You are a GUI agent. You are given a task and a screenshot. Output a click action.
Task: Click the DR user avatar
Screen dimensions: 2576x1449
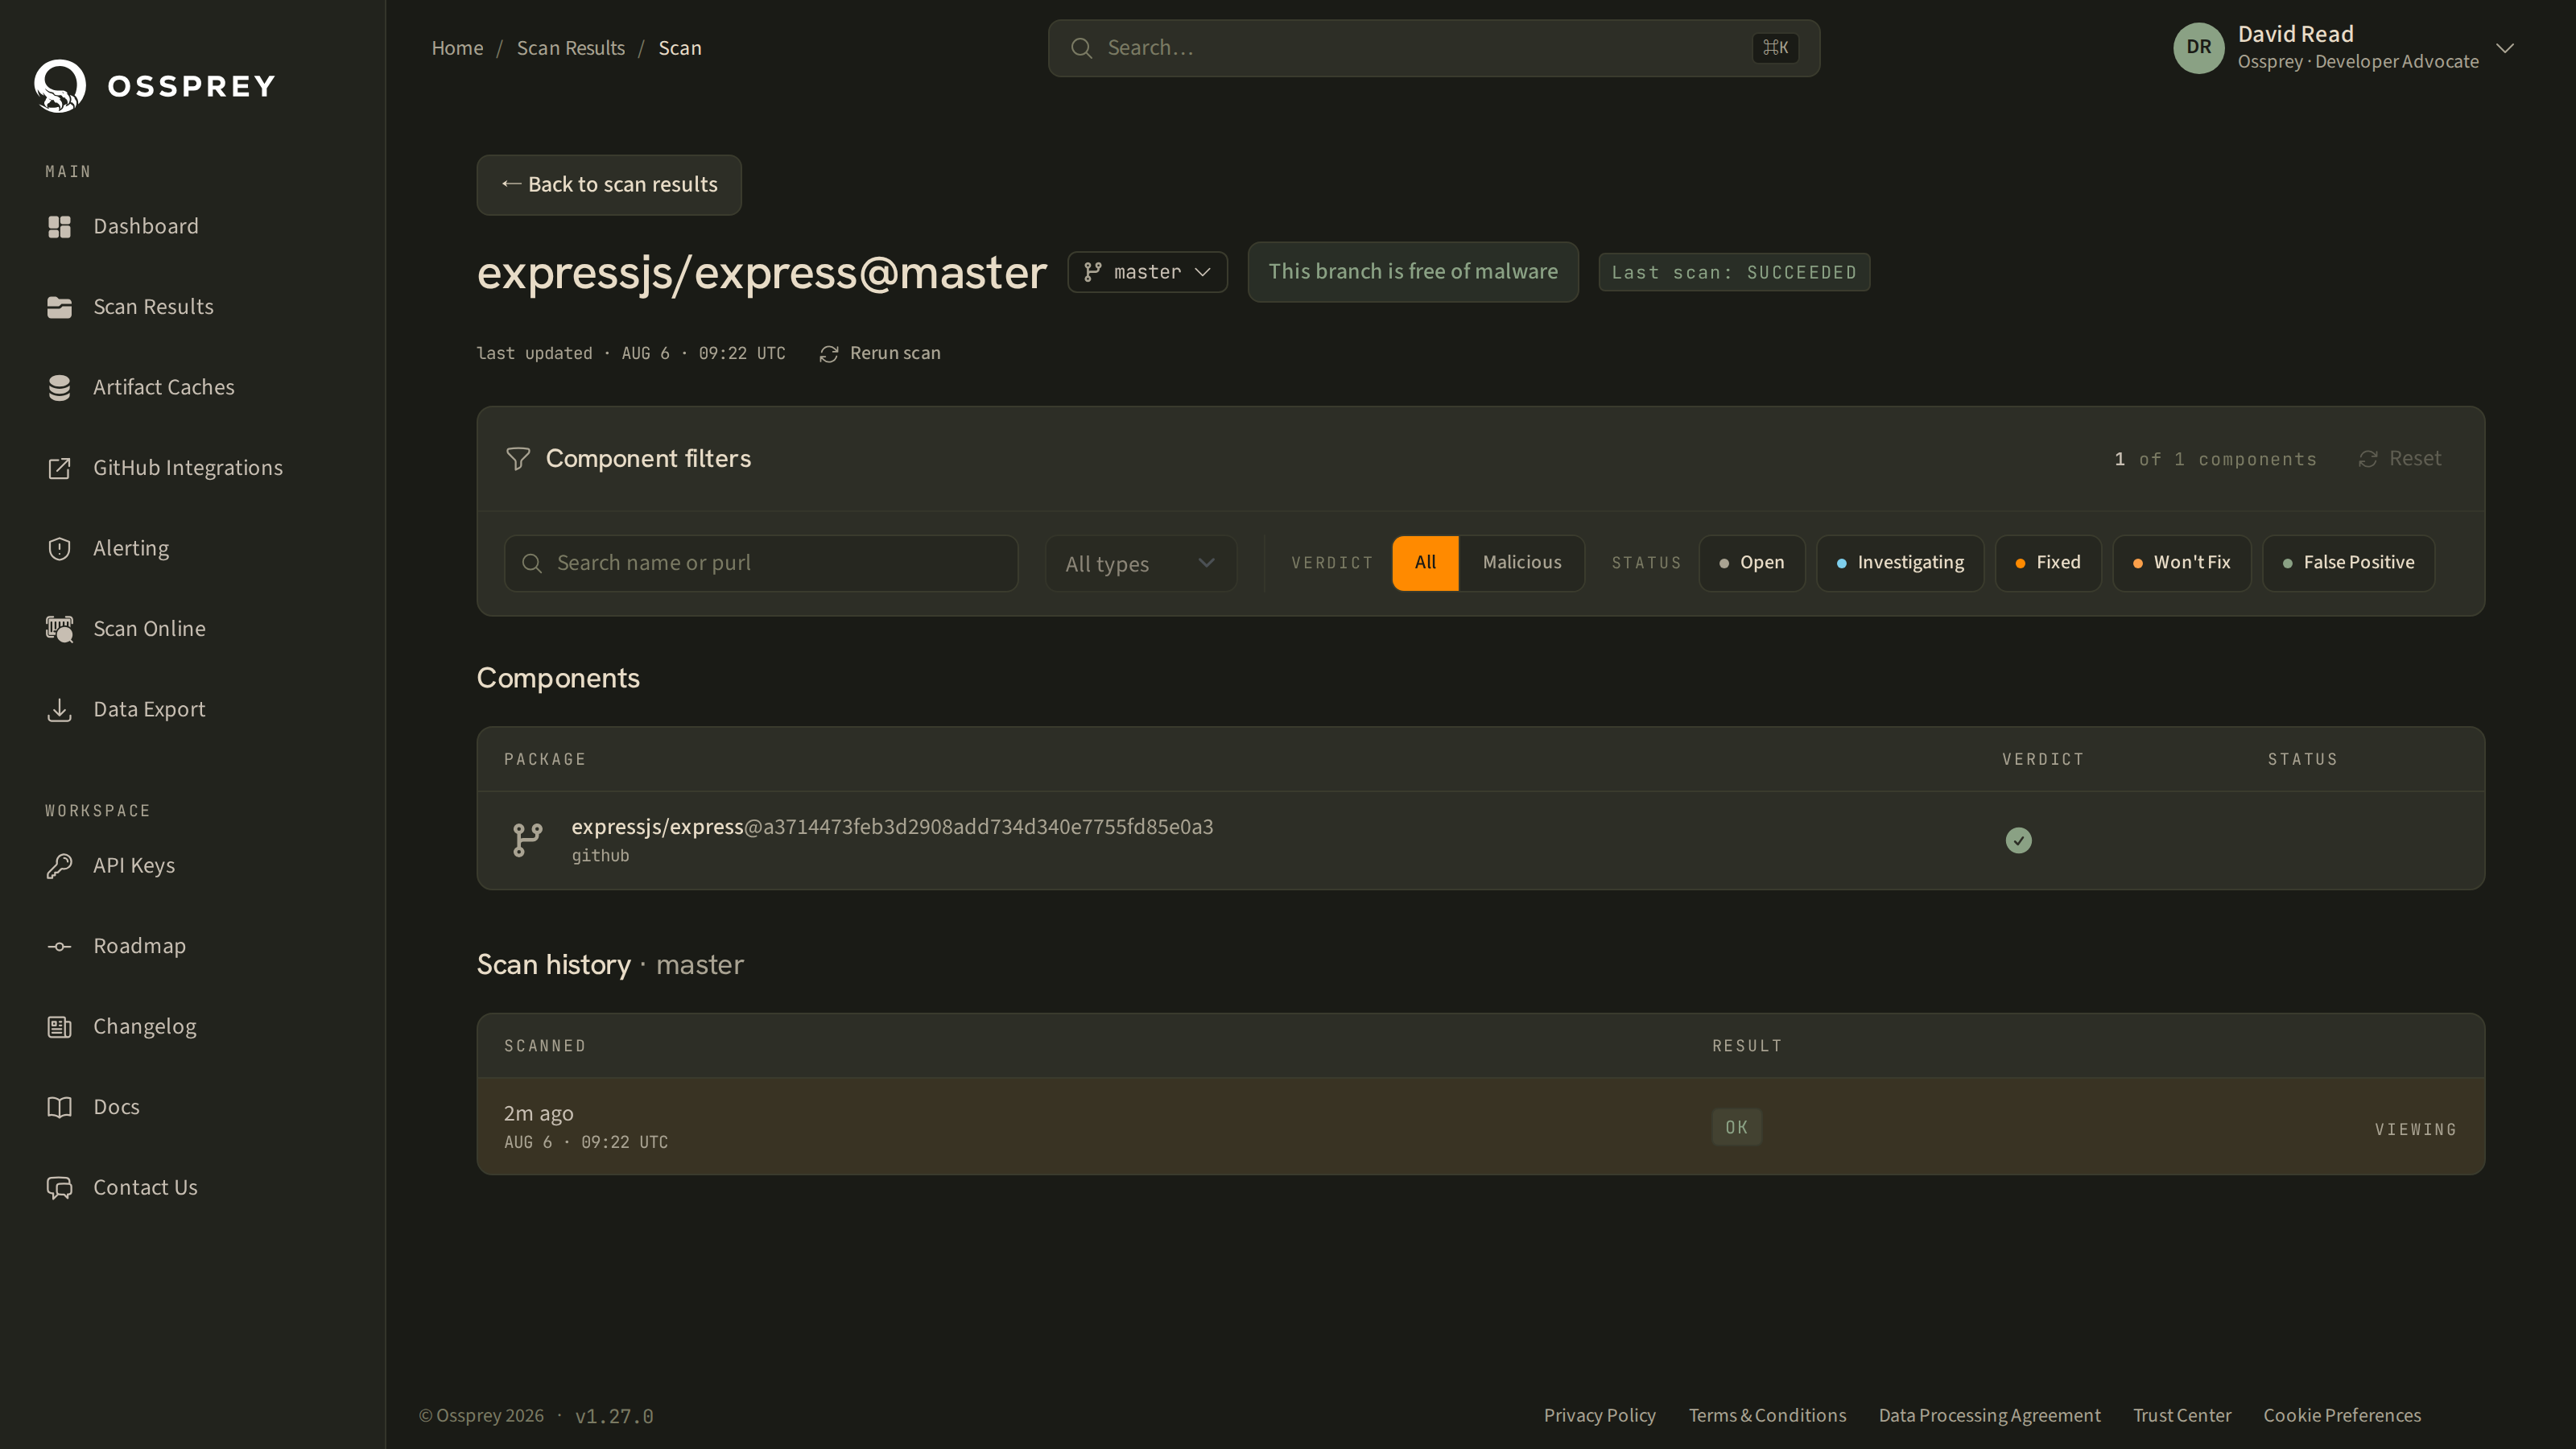2198,48
